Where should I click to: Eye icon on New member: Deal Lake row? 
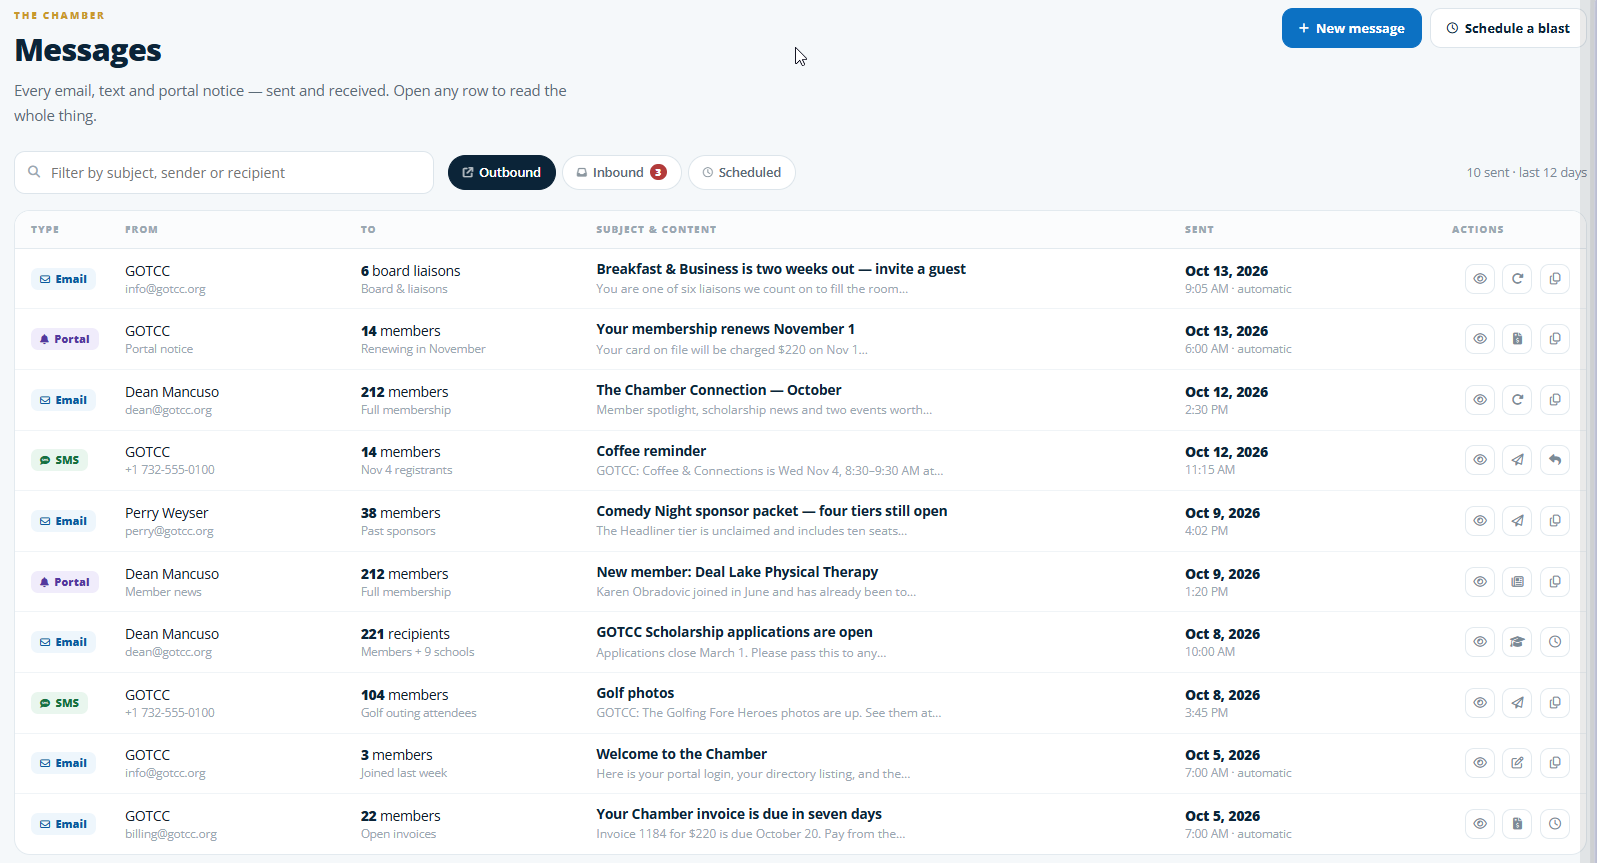pos(1480,582)
